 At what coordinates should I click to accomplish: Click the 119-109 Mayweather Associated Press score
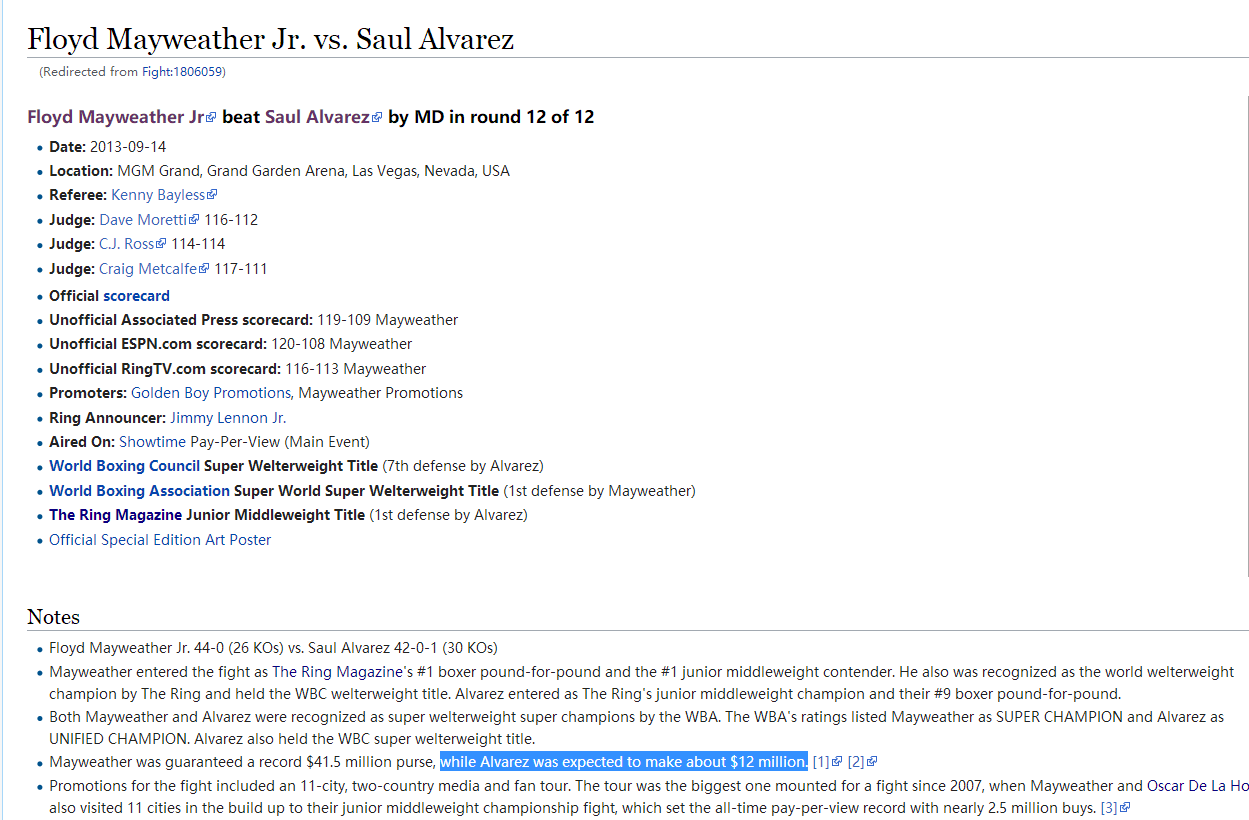coord(387,320)
